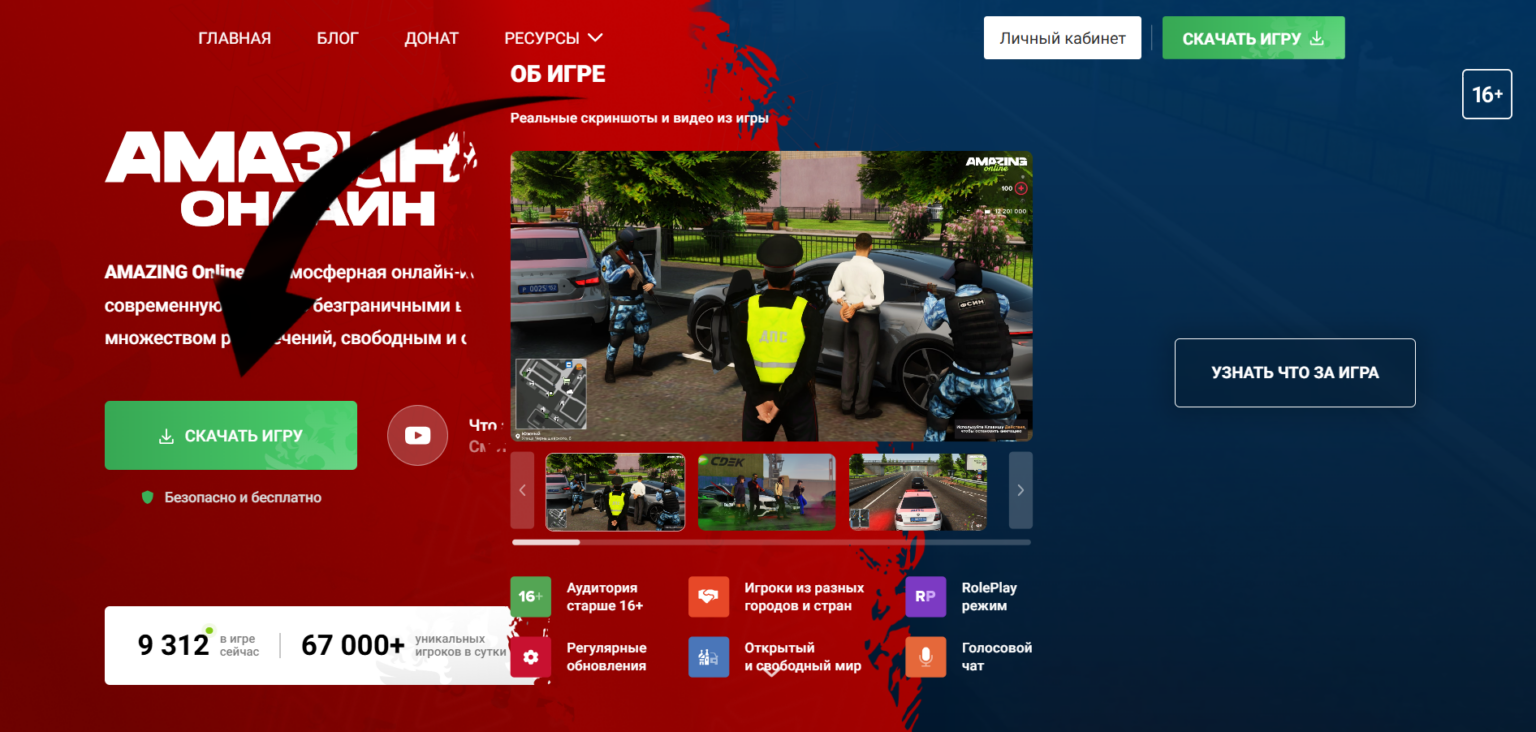The image size is (1536, 732).
Task: Expand the РЕСУРСЫ dropdown
Action: pos(553,38)
